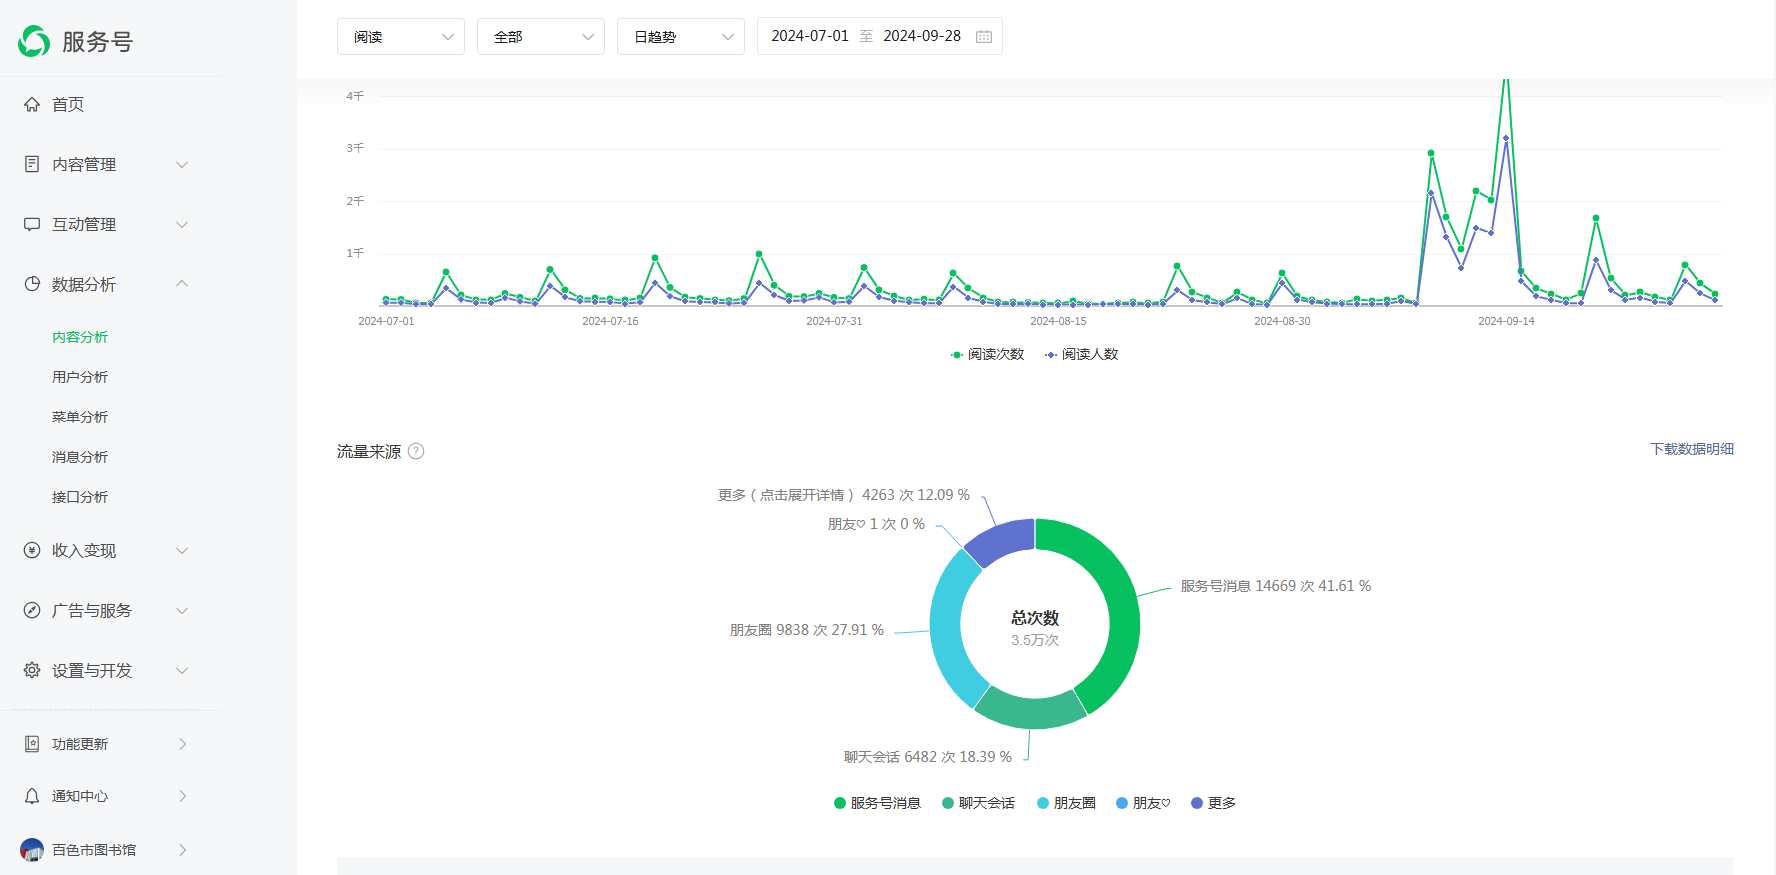This screenshot has height=875, width=1776.
Task: Click the 广告与服务 compass icon
Action: (x=32, y=610)
